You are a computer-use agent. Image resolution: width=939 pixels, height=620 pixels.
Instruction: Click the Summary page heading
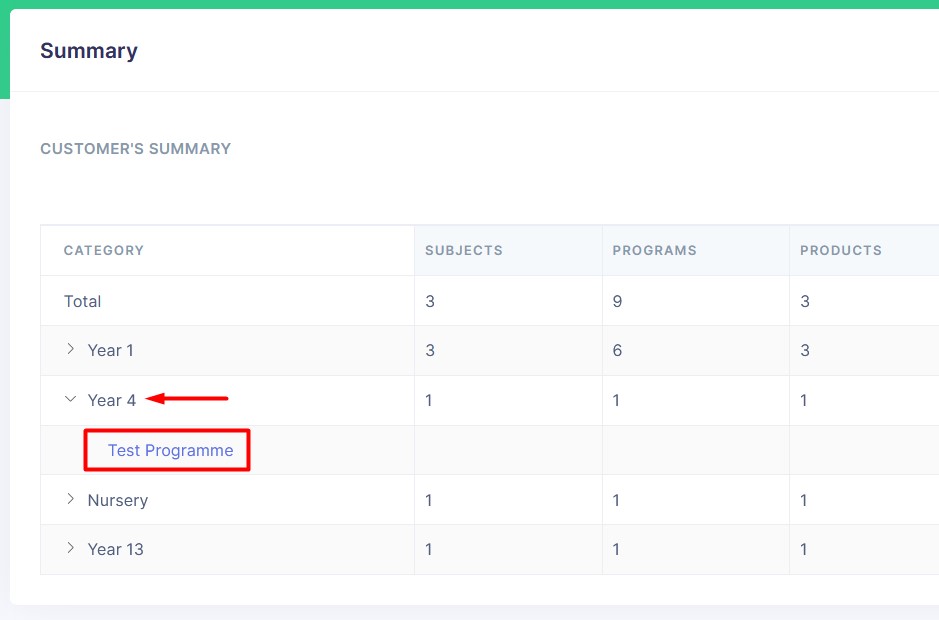coord(89,51)
